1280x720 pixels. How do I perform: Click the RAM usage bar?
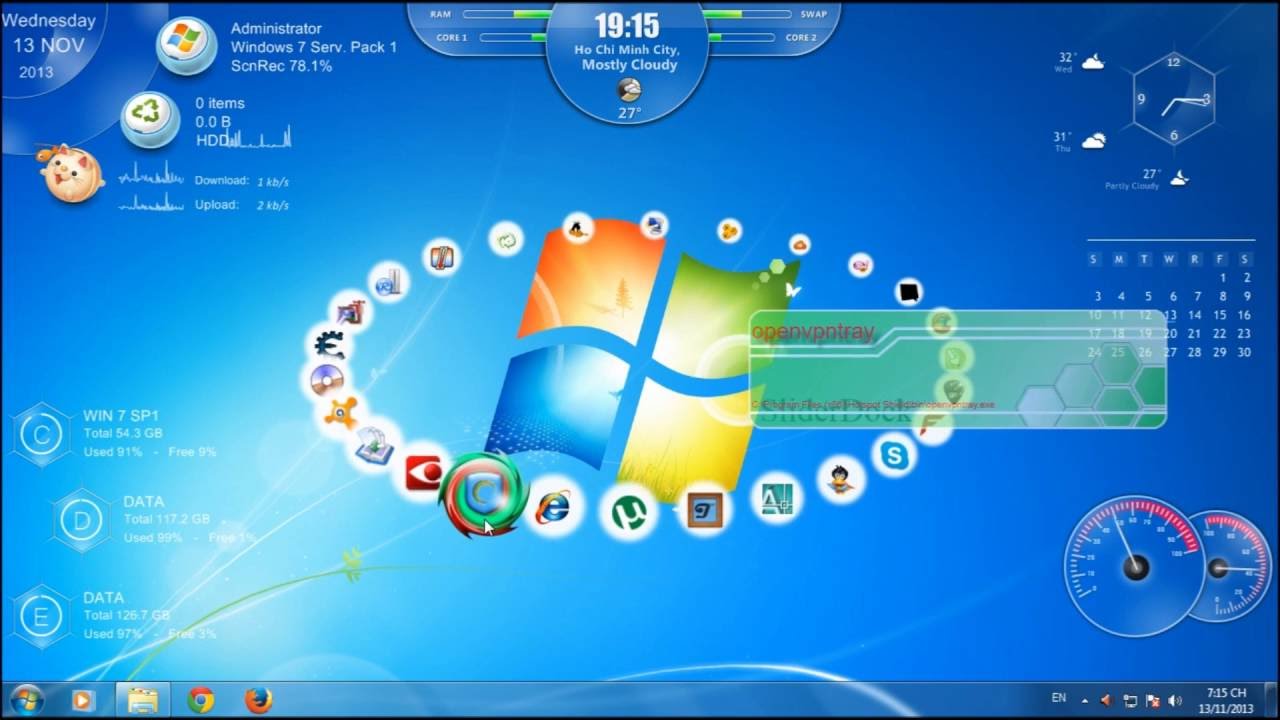[507, 14]
